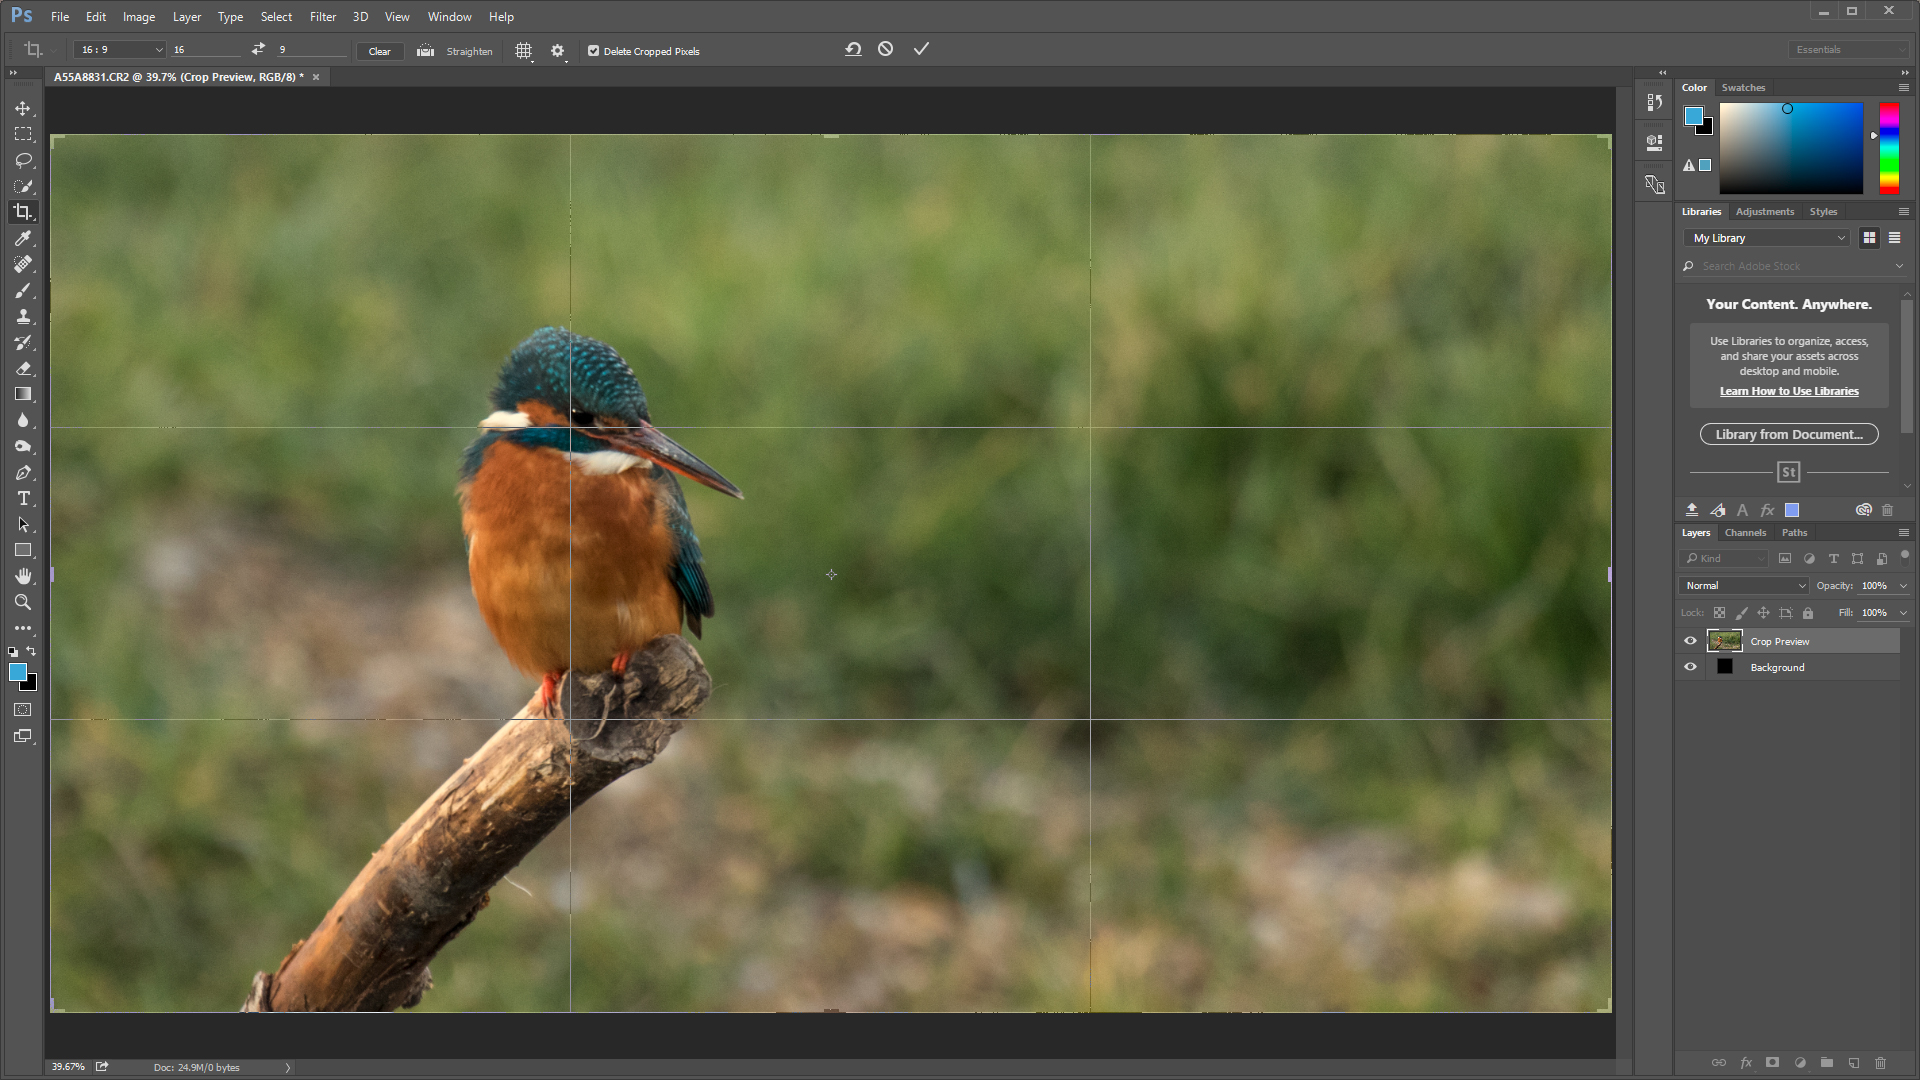Commit the current crop operation
Image resolution: width=1920 pixels, height=1080 pixels.
pos(921,49)
